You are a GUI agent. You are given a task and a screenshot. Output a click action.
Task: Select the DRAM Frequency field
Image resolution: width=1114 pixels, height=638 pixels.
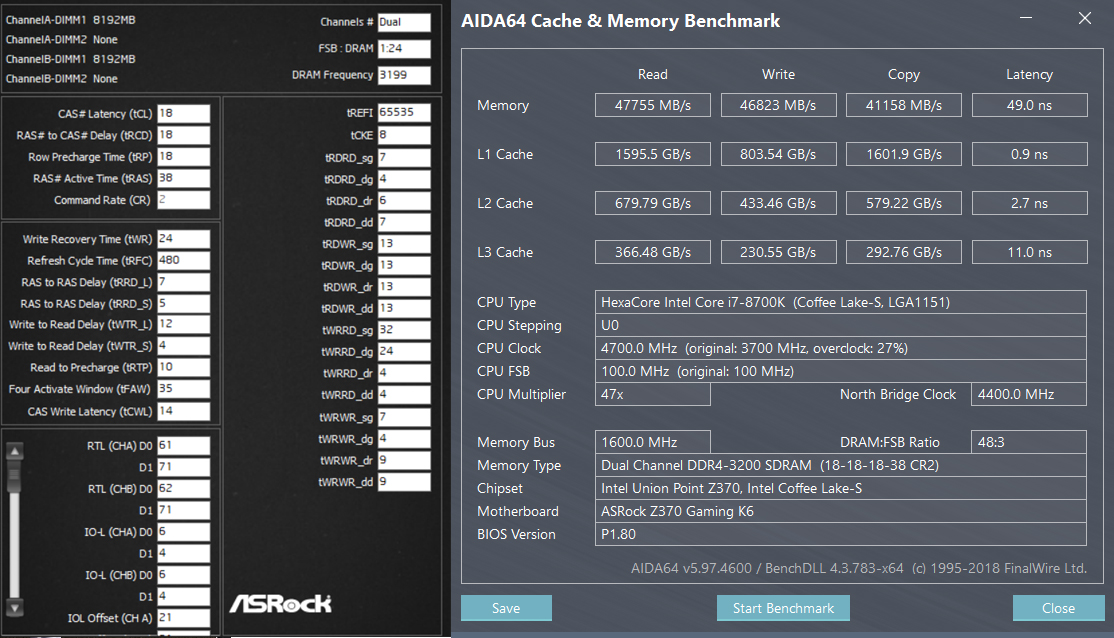(404, 75)
